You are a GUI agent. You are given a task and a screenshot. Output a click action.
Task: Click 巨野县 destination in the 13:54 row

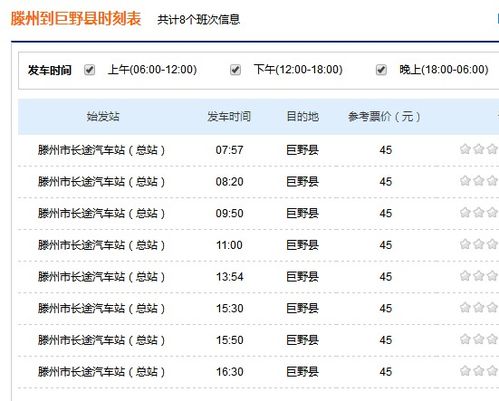coord(303,277)
